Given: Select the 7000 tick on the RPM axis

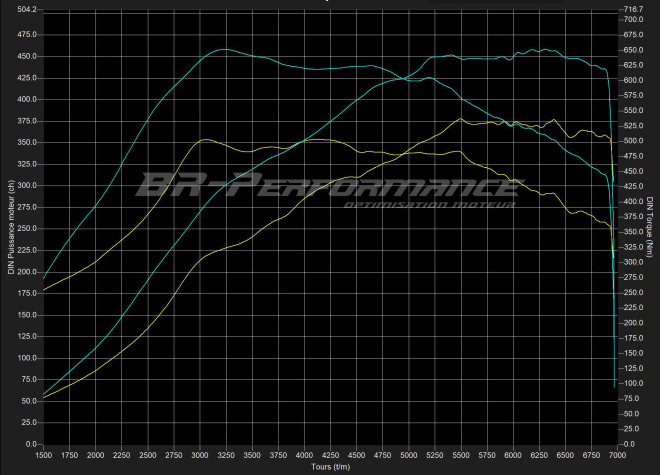Looking at the screenshot, I should click(x=618, y=454).
